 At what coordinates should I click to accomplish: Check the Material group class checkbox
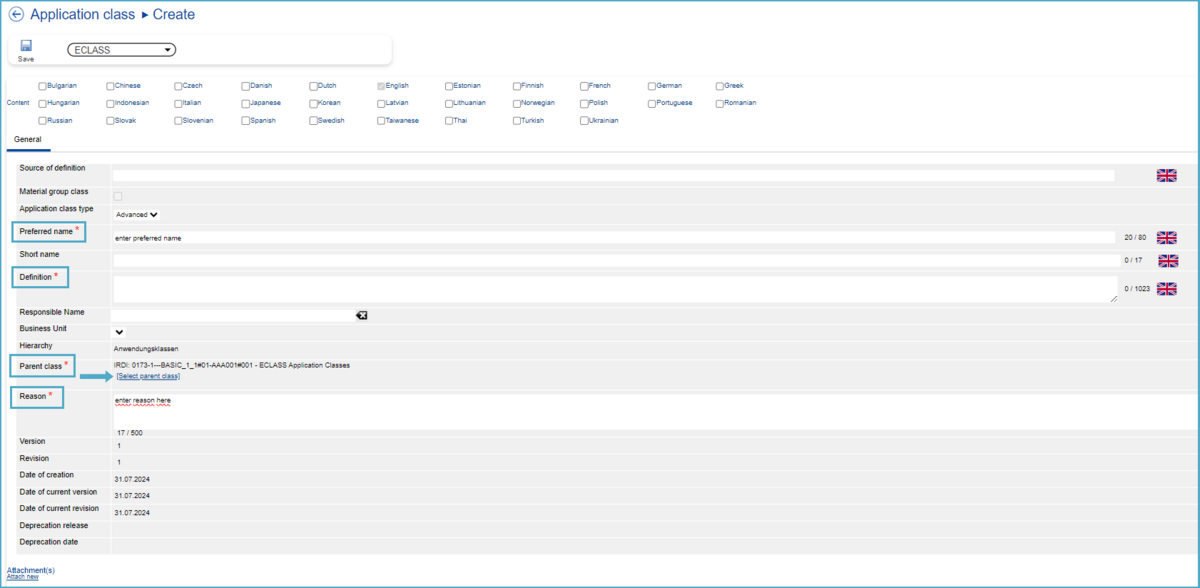coord(118,196)
